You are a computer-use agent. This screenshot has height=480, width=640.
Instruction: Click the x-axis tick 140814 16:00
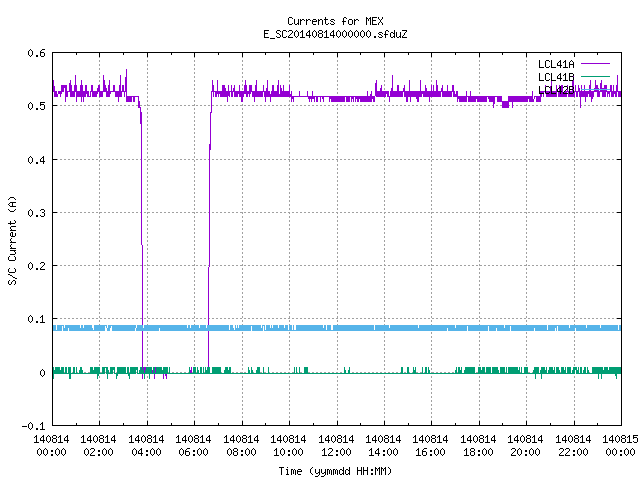click(x=430, y=445)
